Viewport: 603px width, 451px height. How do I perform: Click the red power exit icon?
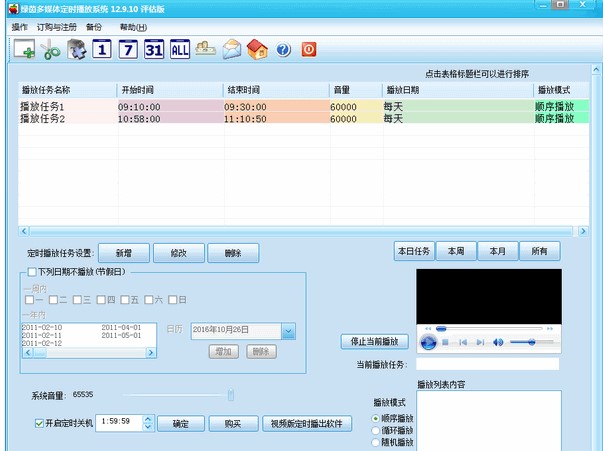click(309, 49)
